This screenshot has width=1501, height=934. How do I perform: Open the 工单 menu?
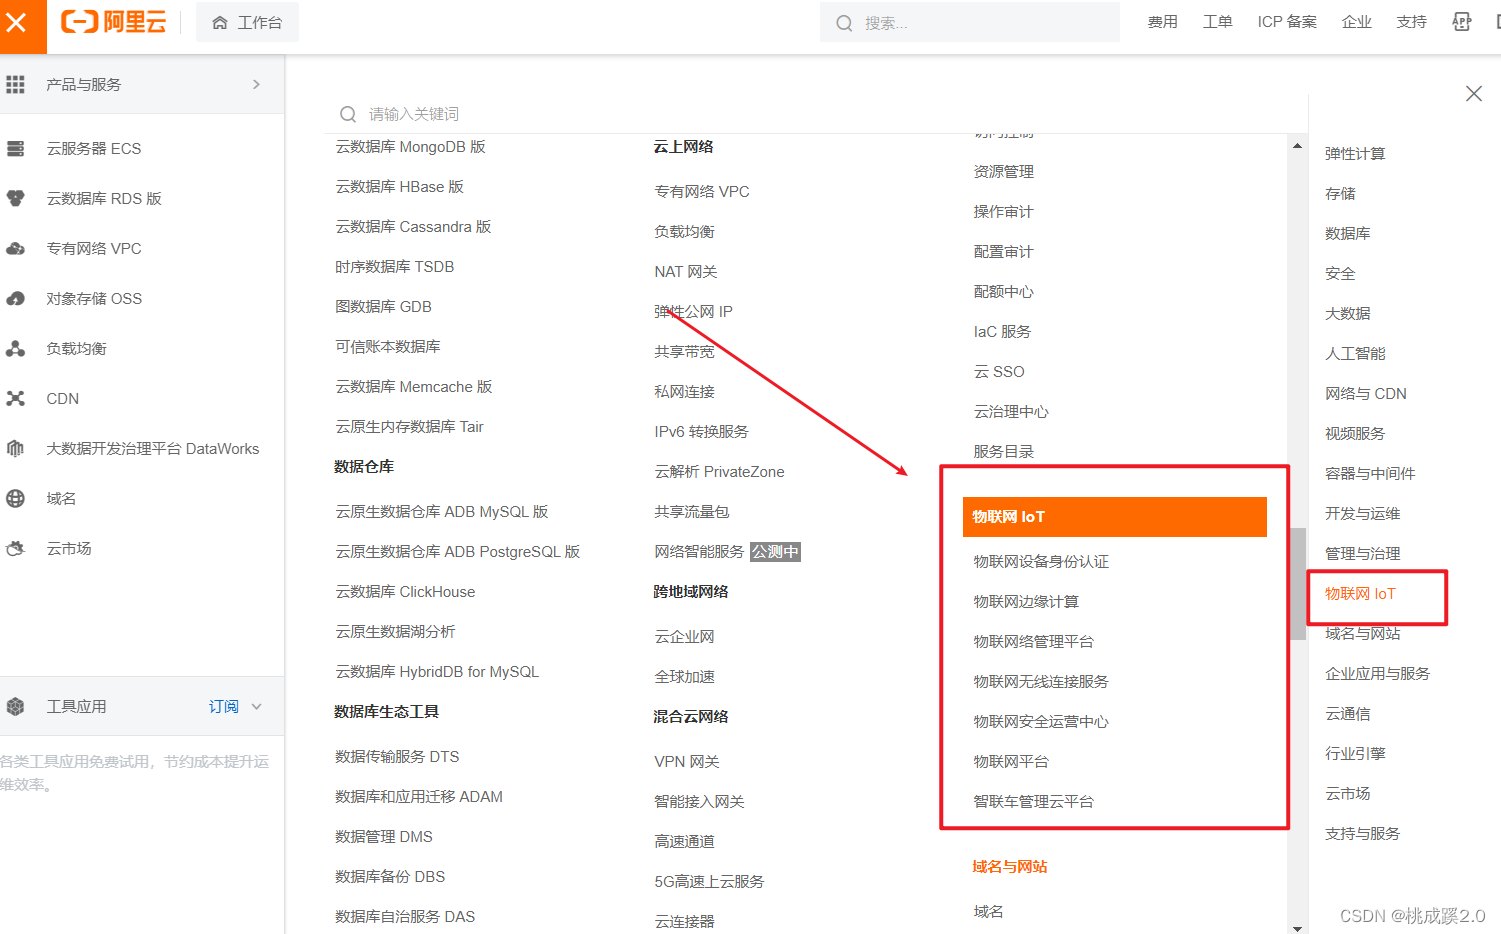point(1217,22)
